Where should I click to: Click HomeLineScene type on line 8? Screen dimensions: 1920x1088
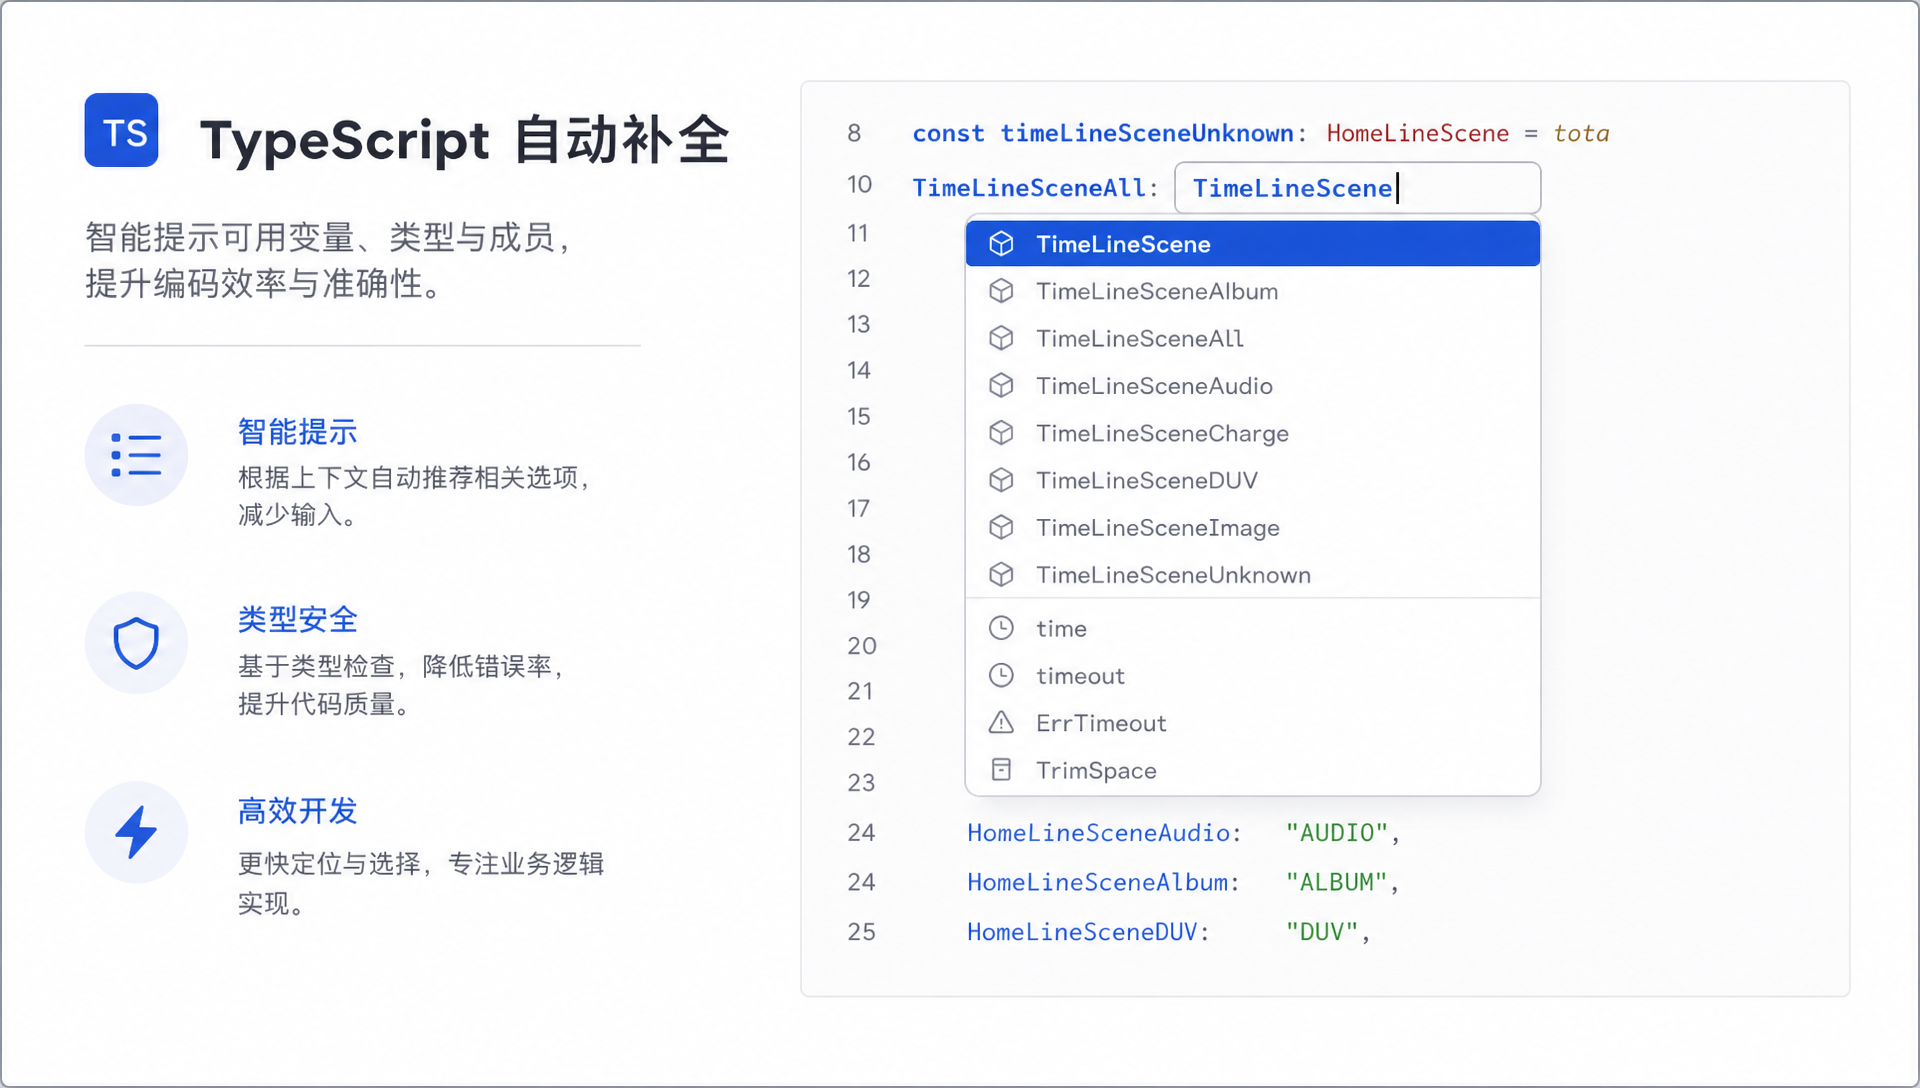pos(1417,133)
